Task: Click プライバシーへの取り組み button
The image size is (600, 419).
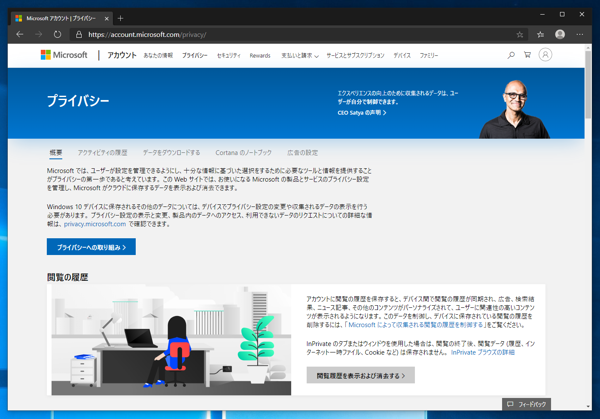Action: [x=91, y=247]
